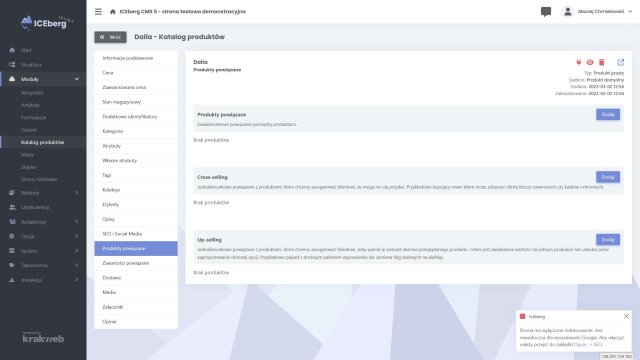Add a product in Up-selling section
Viewport: 640px width, 360px height.
[608, 240]
